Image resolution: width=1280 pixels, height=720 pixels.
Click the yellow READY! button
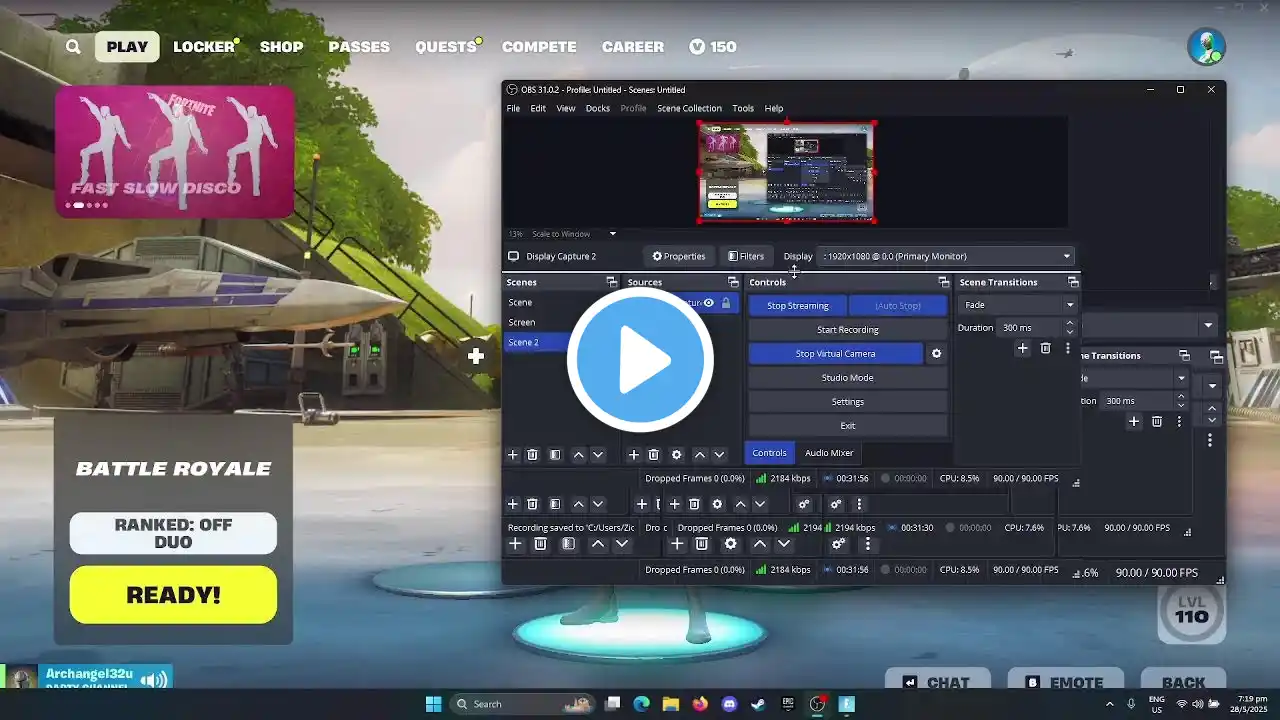pos(173,595)
